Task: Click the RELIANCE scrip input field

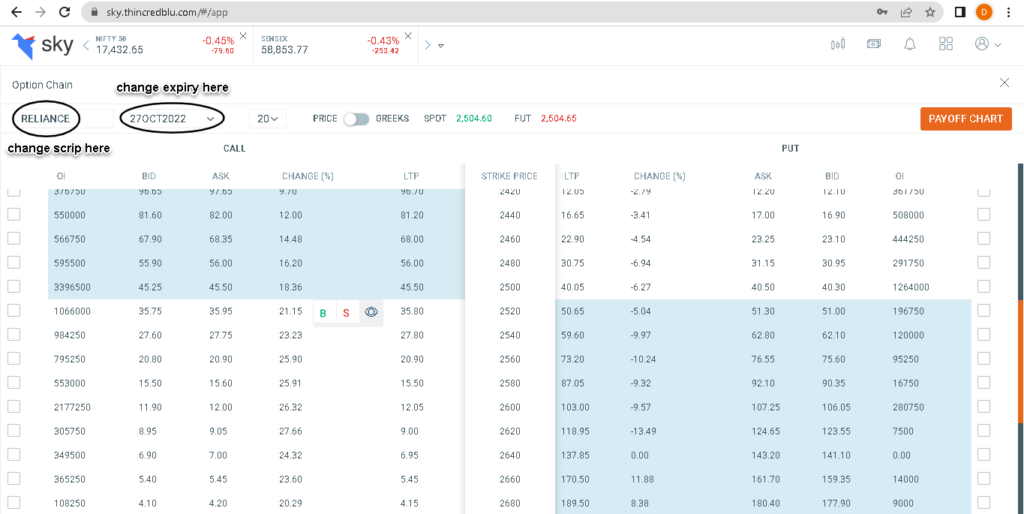Action: click(63, 118)
